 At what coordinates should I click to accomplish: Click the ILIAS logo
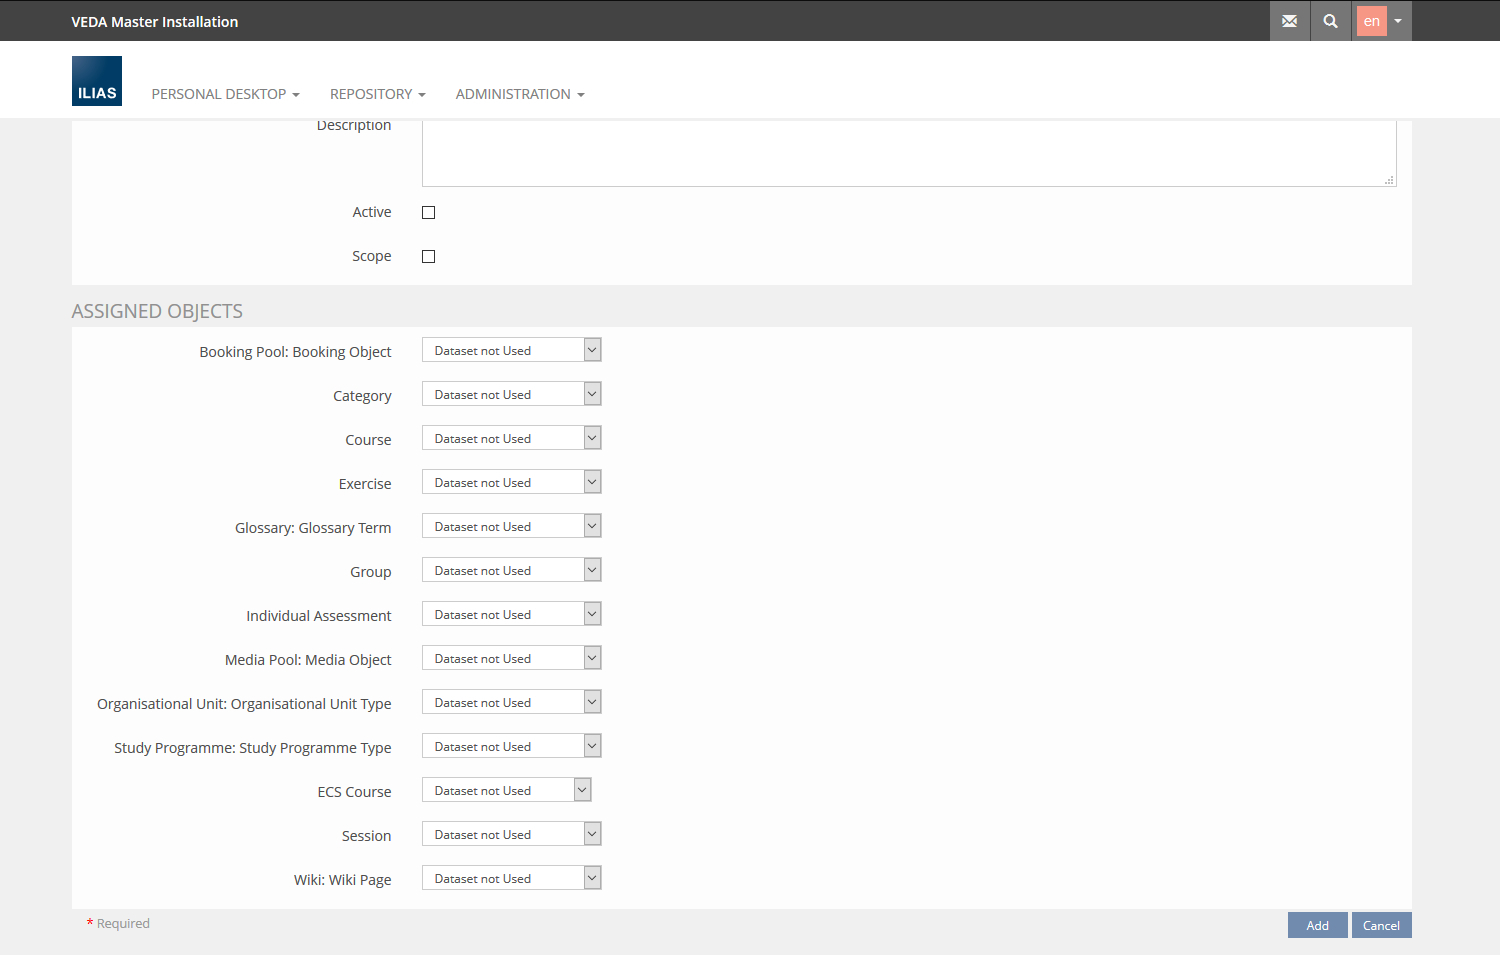tap(97, 81)
